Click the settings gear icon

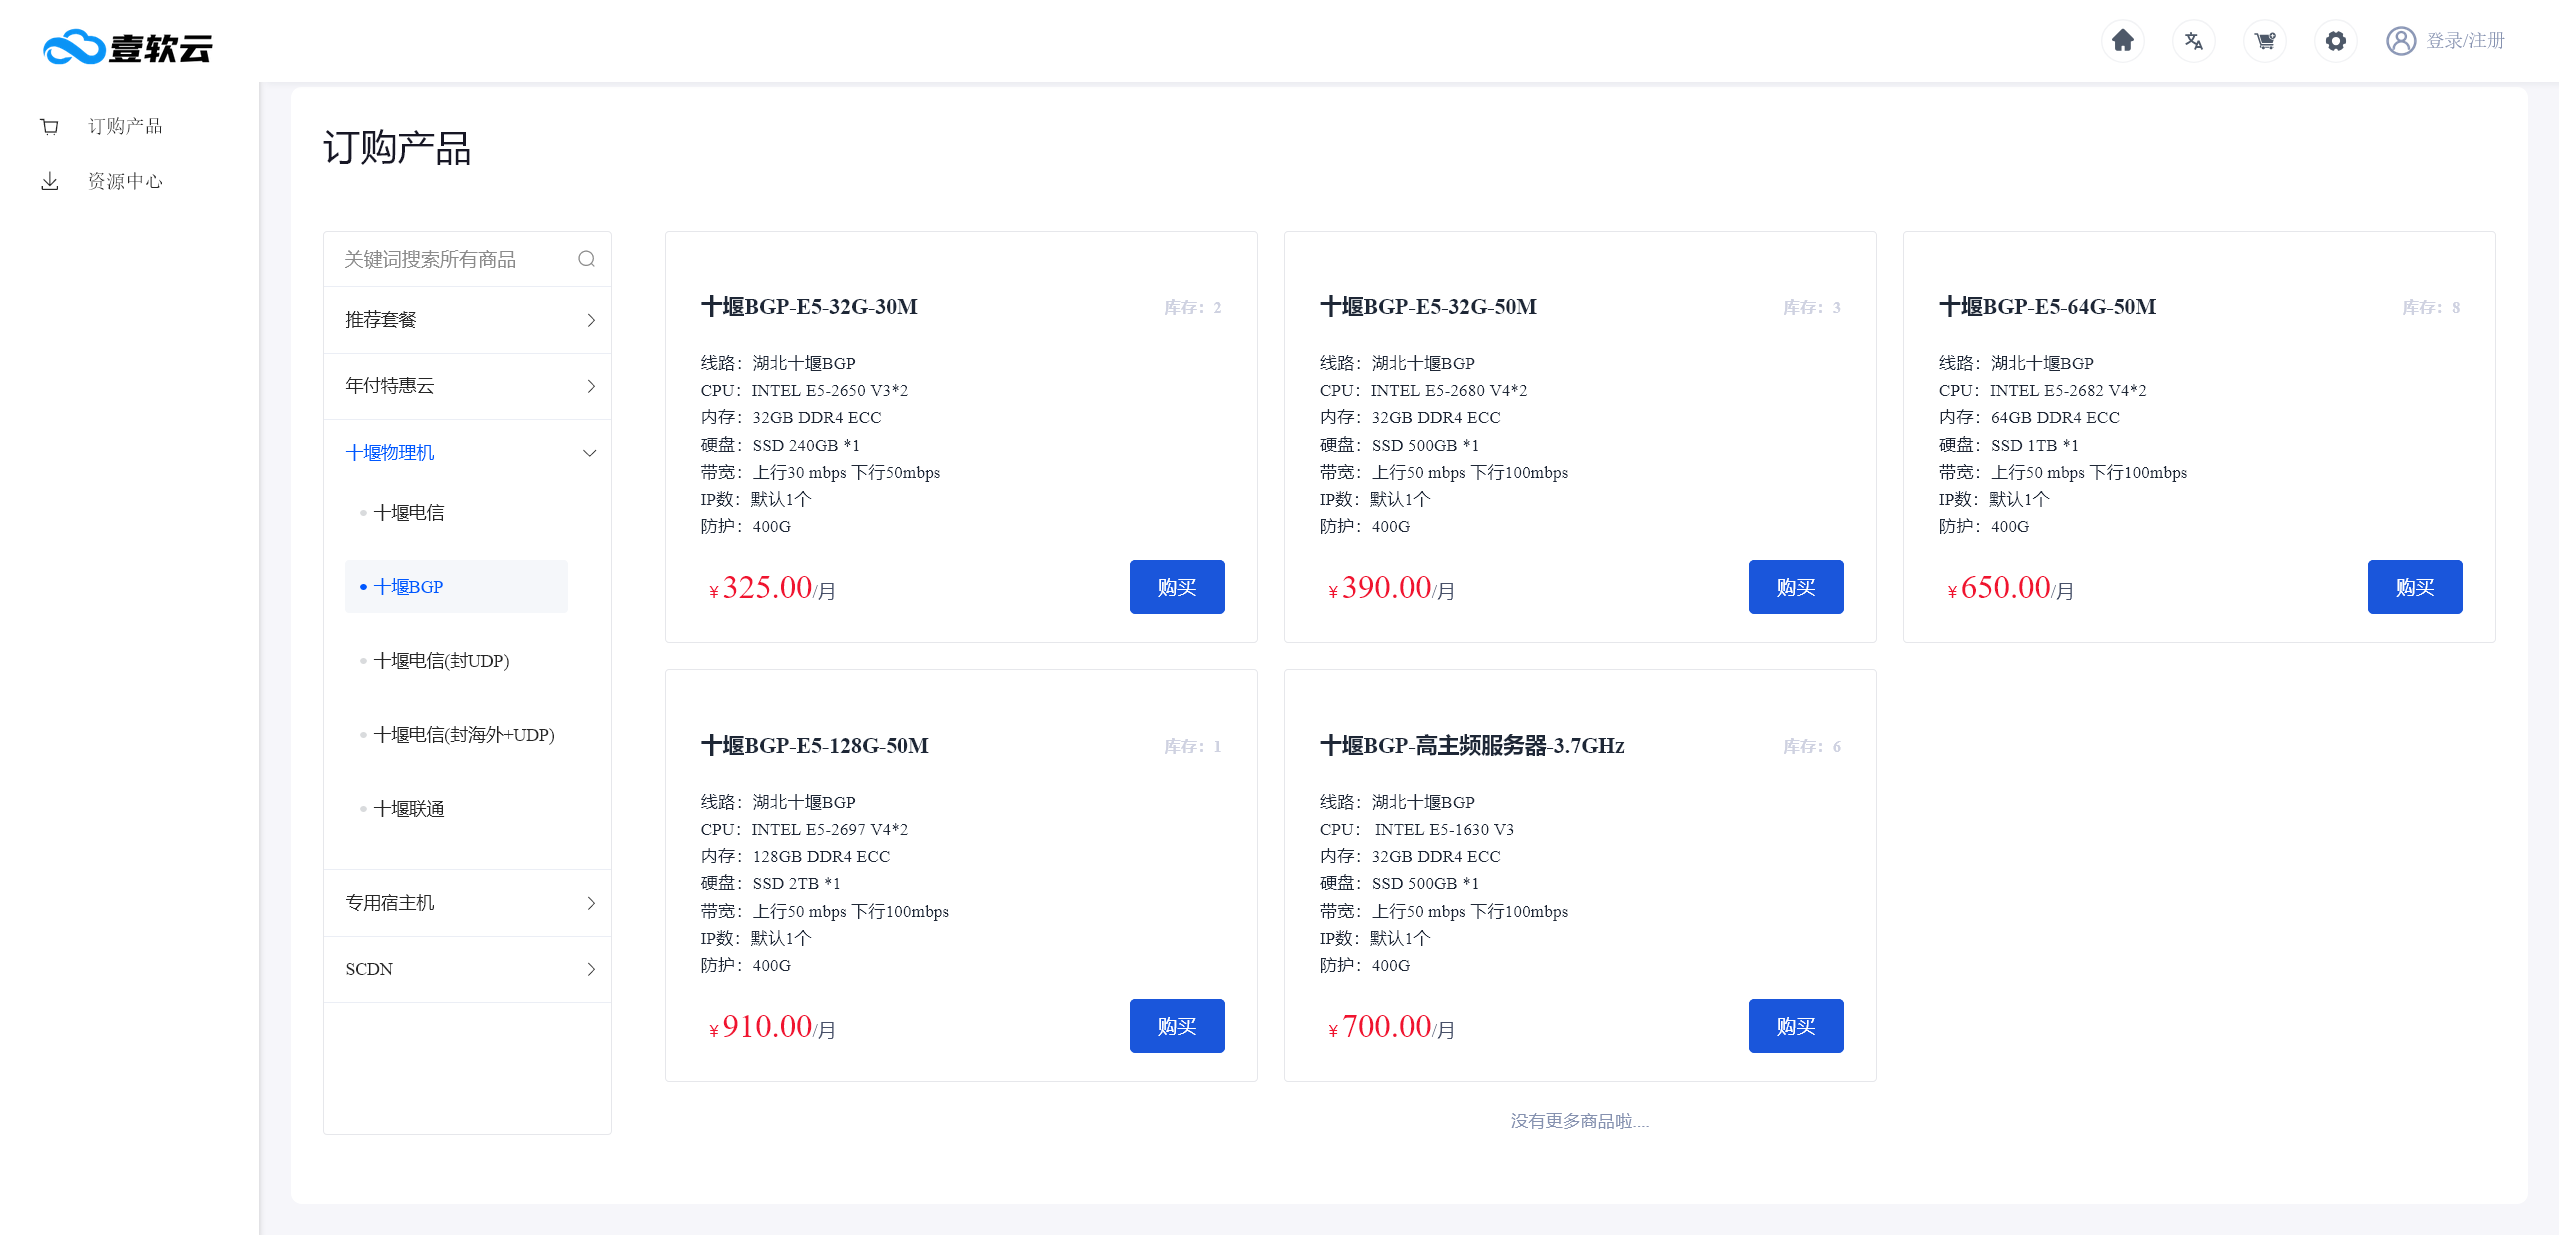click(x=2335, y=41)
